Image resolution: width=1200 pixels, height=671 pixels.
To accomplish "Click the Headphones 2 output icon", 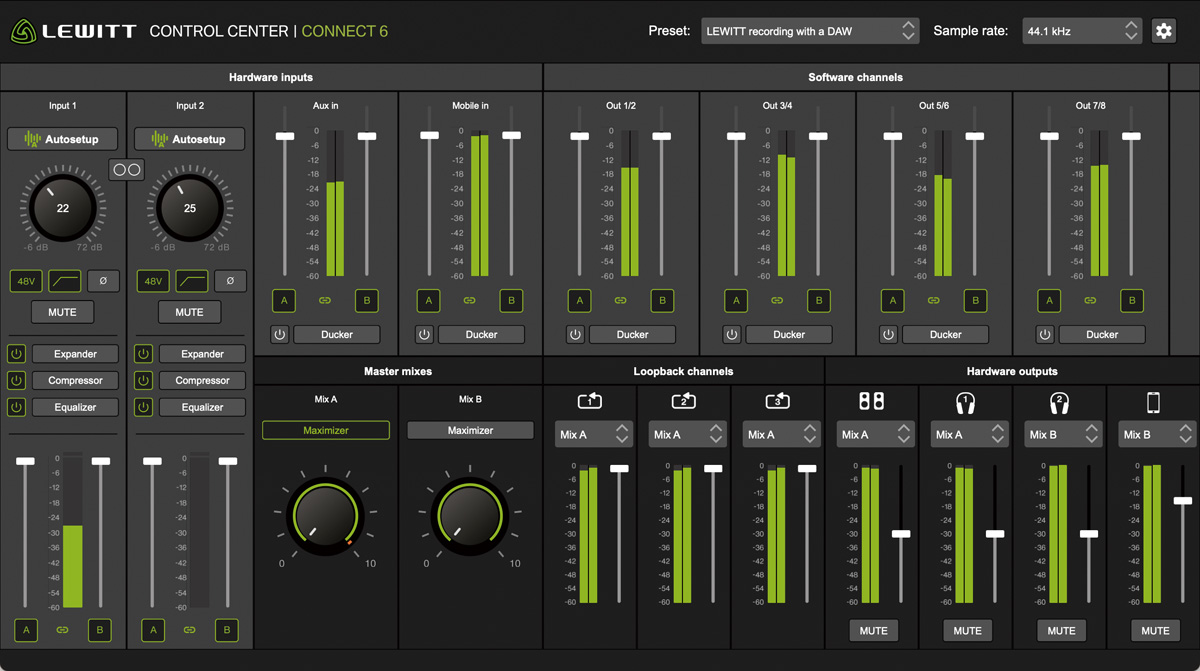I will click(1059, 402).
